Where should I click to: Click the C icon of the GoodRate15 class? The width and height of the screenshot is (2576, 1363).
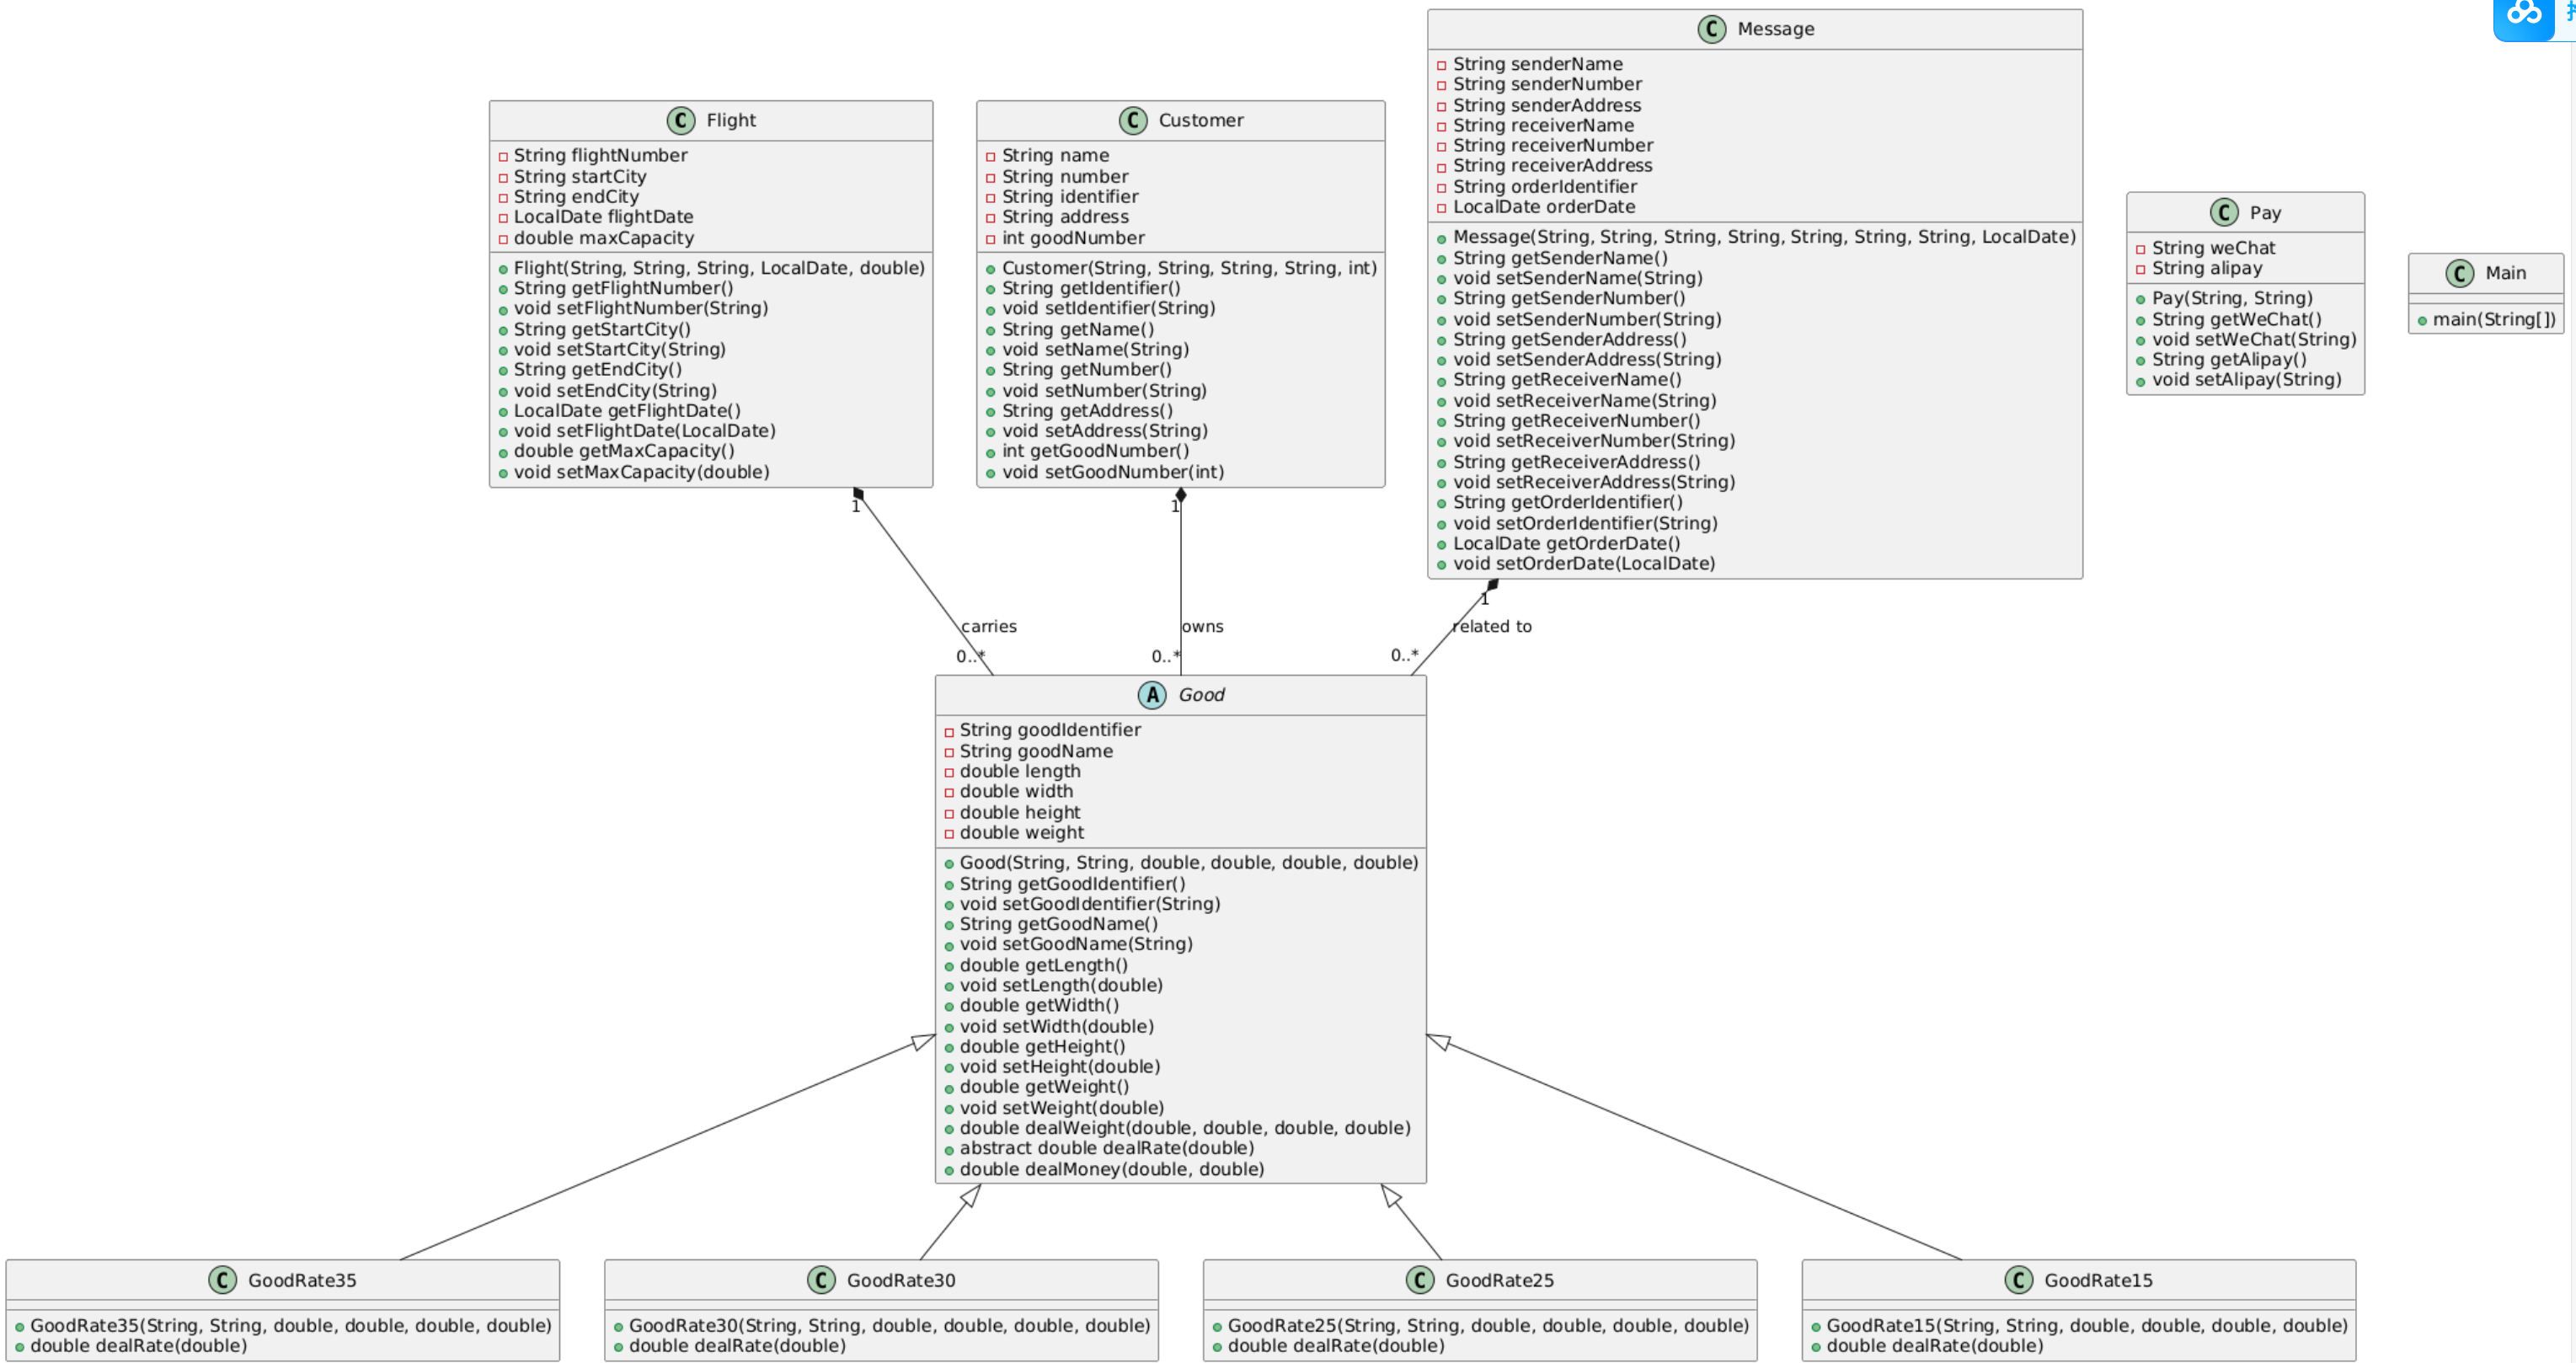click(x=2019, y=1280)
